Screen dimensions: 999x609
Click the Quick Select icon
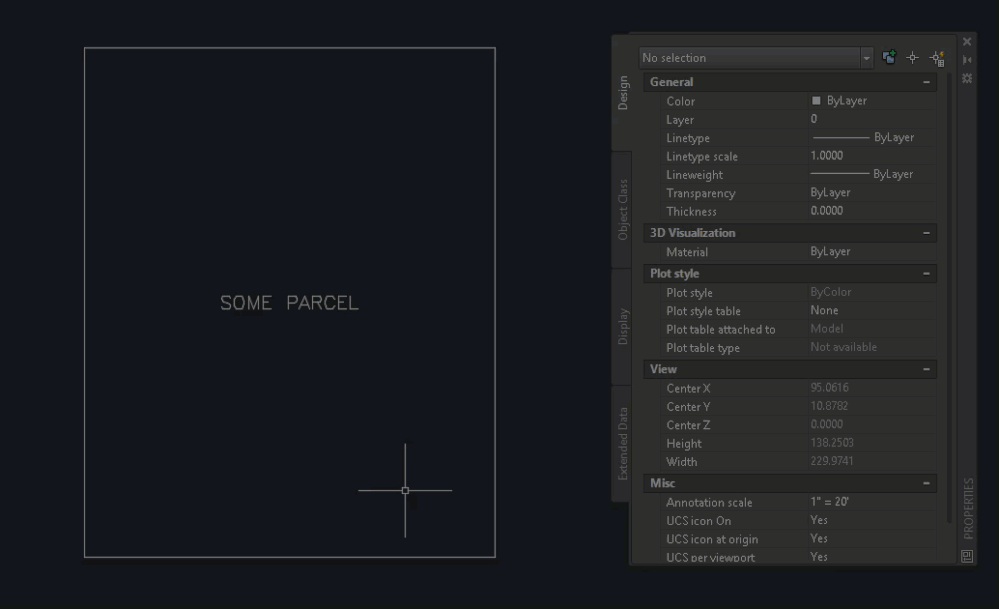(937, 58)
